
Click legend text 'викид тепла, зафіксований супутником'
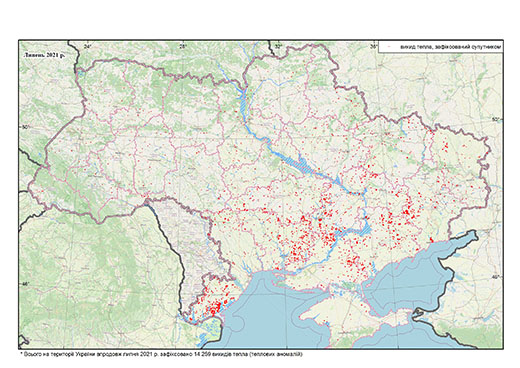coord(451,47)
